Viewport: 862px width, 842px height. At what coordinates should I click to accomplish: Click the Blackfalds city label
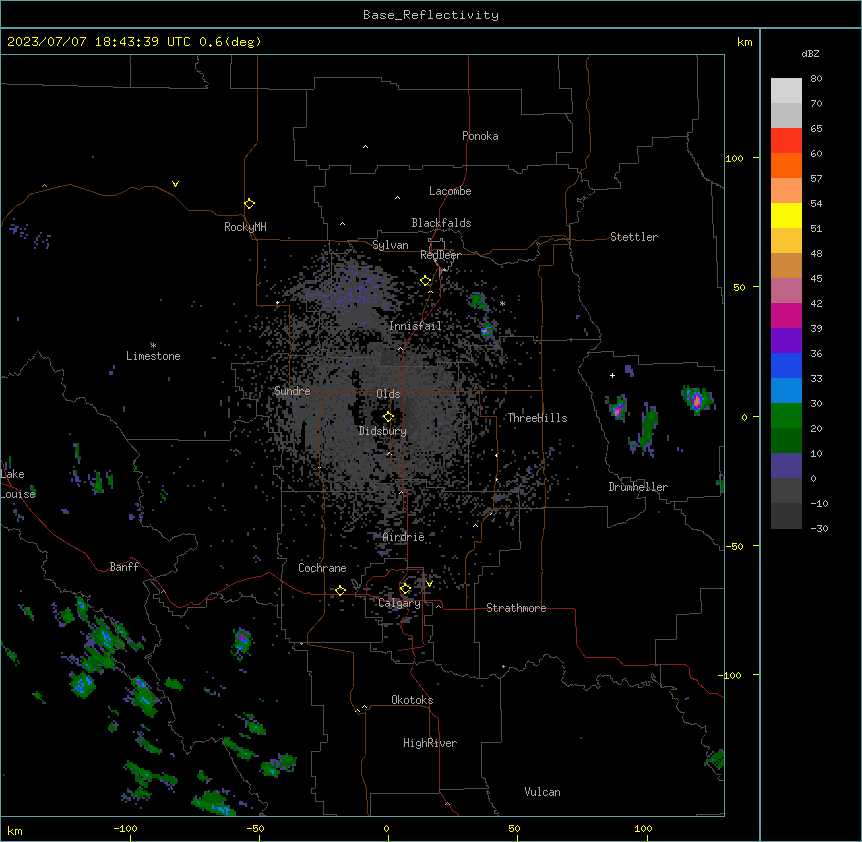click(x=441, y=223)
